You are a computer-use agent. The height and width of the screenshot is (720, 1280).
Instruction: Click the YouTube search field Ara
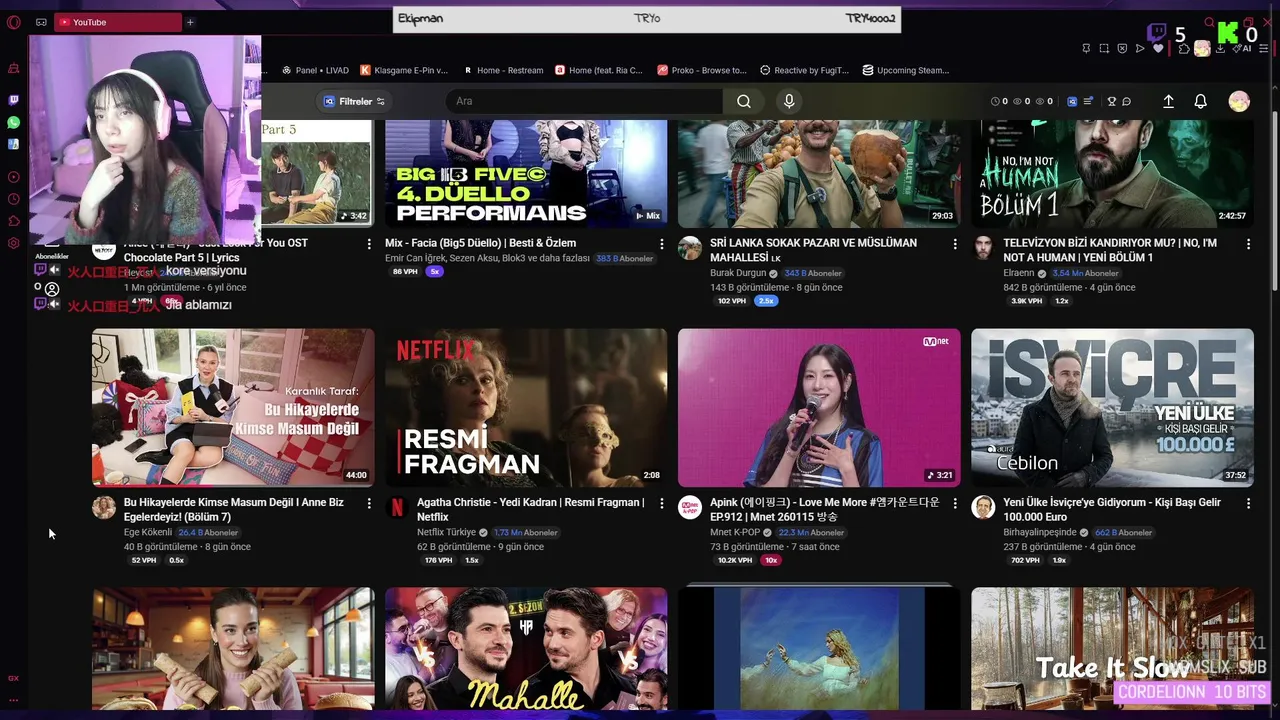tap(584, 101)
